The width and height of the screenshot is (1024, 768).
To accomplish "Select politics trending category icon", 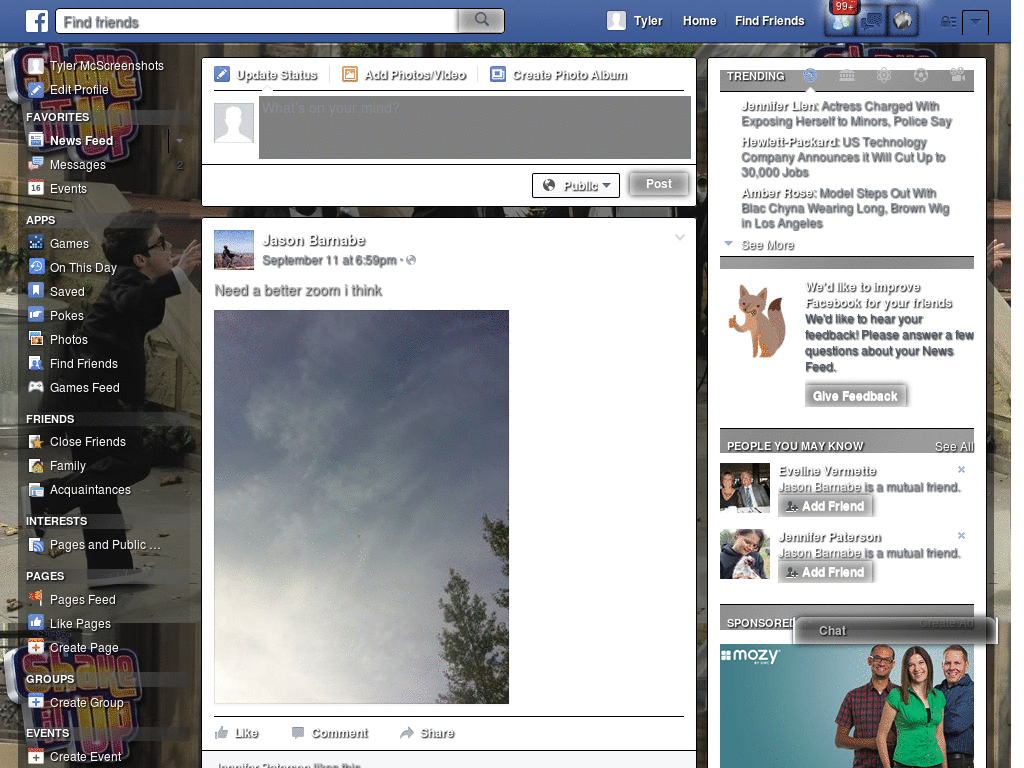I will [846, 75].
